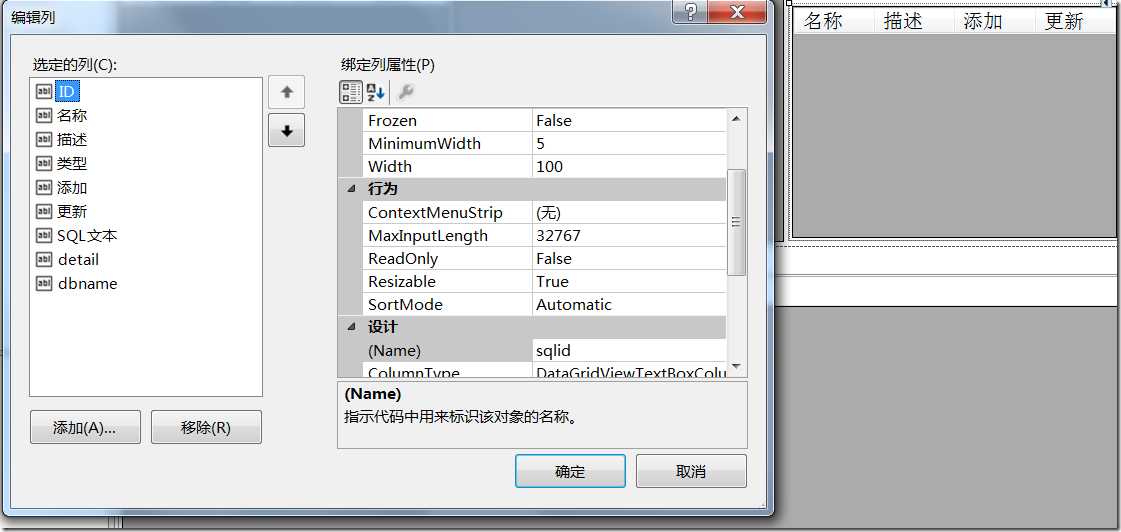1121x532 pixels.
Task: Close the 编辑列 dialog
Action: pos(739,11)
